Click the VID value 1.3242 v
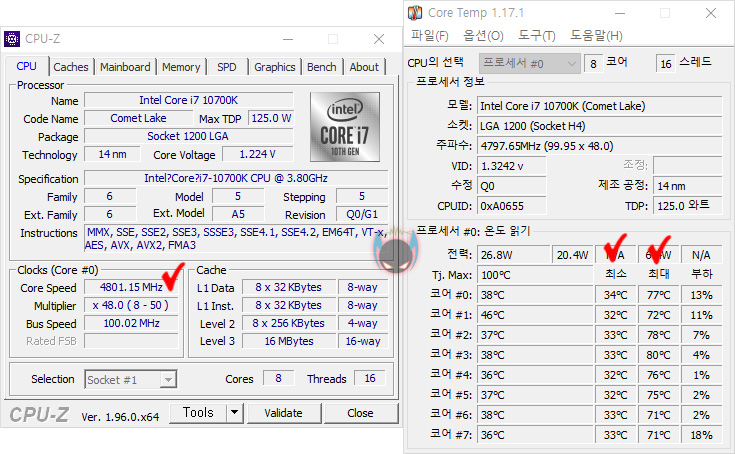This screenshot has width=735, height=454. coord(511,166)
